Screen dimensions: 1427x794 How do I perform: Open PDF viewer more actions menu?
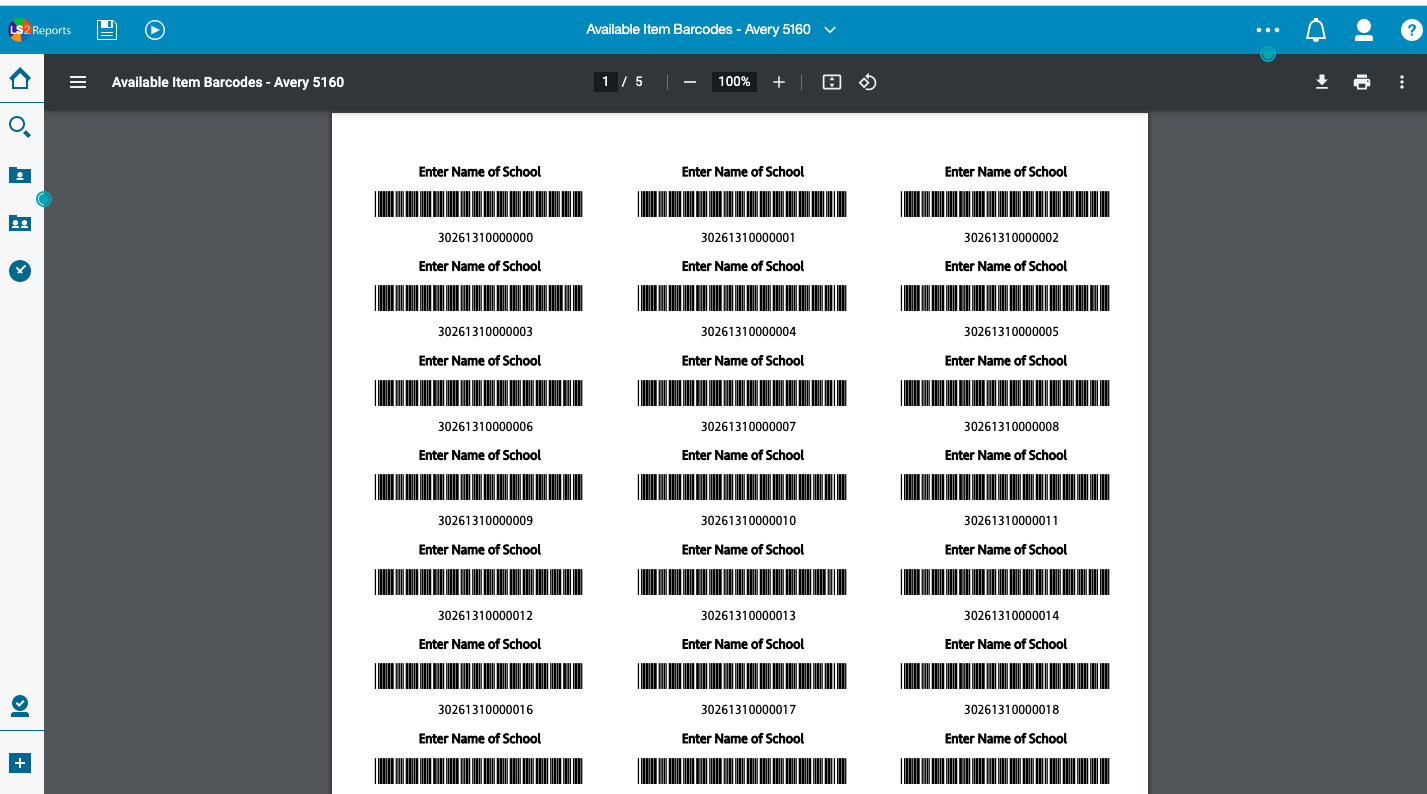tap(1402, 82)
